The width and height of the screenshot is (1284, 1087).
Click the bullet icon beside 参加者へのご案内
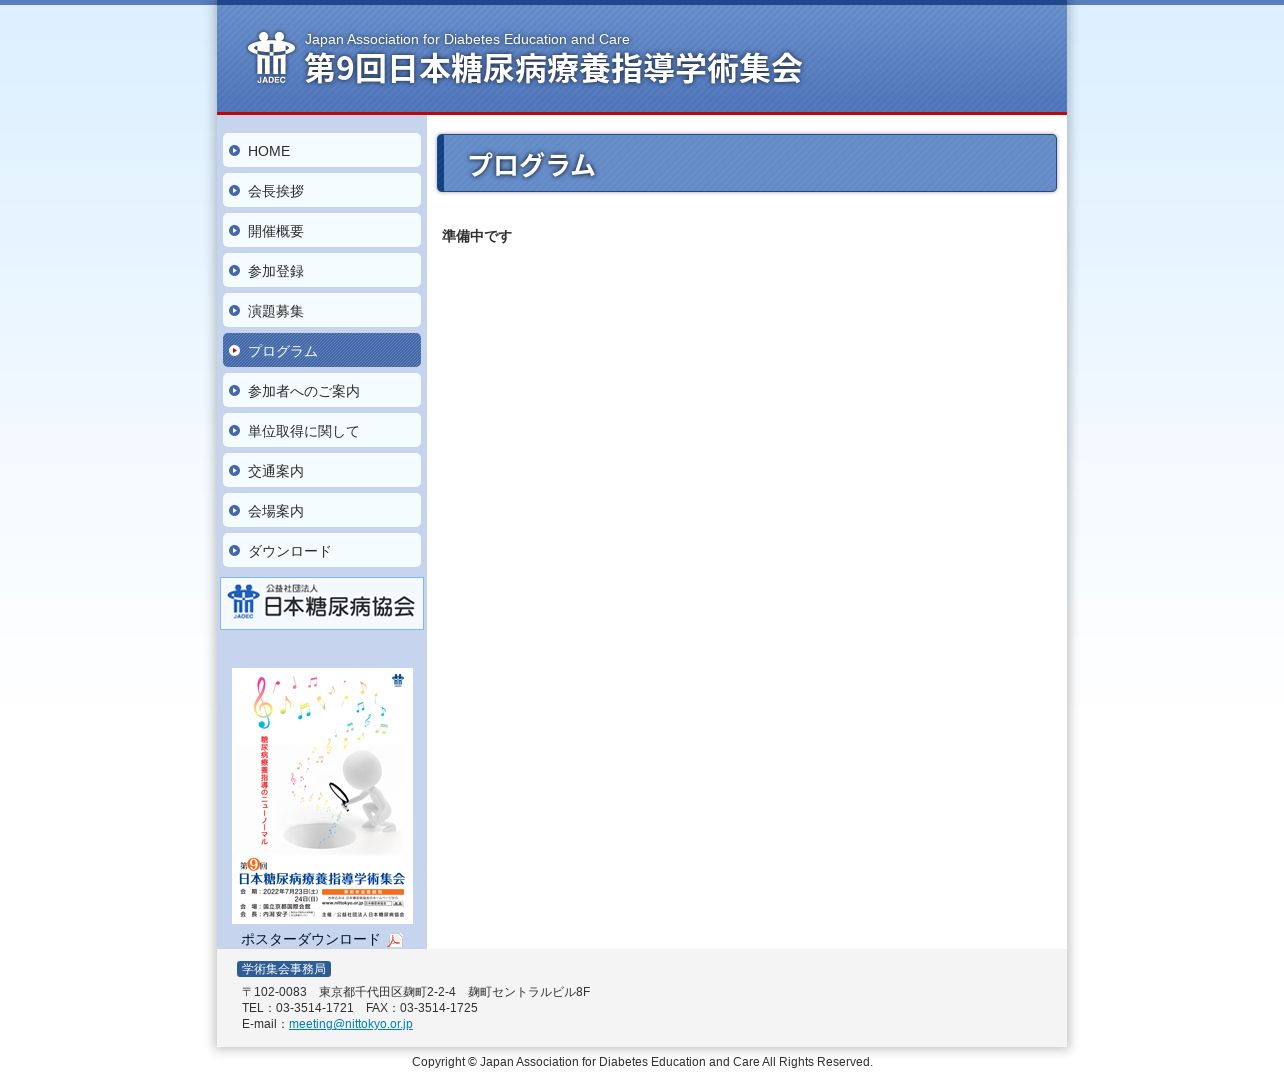coord(234,390)
